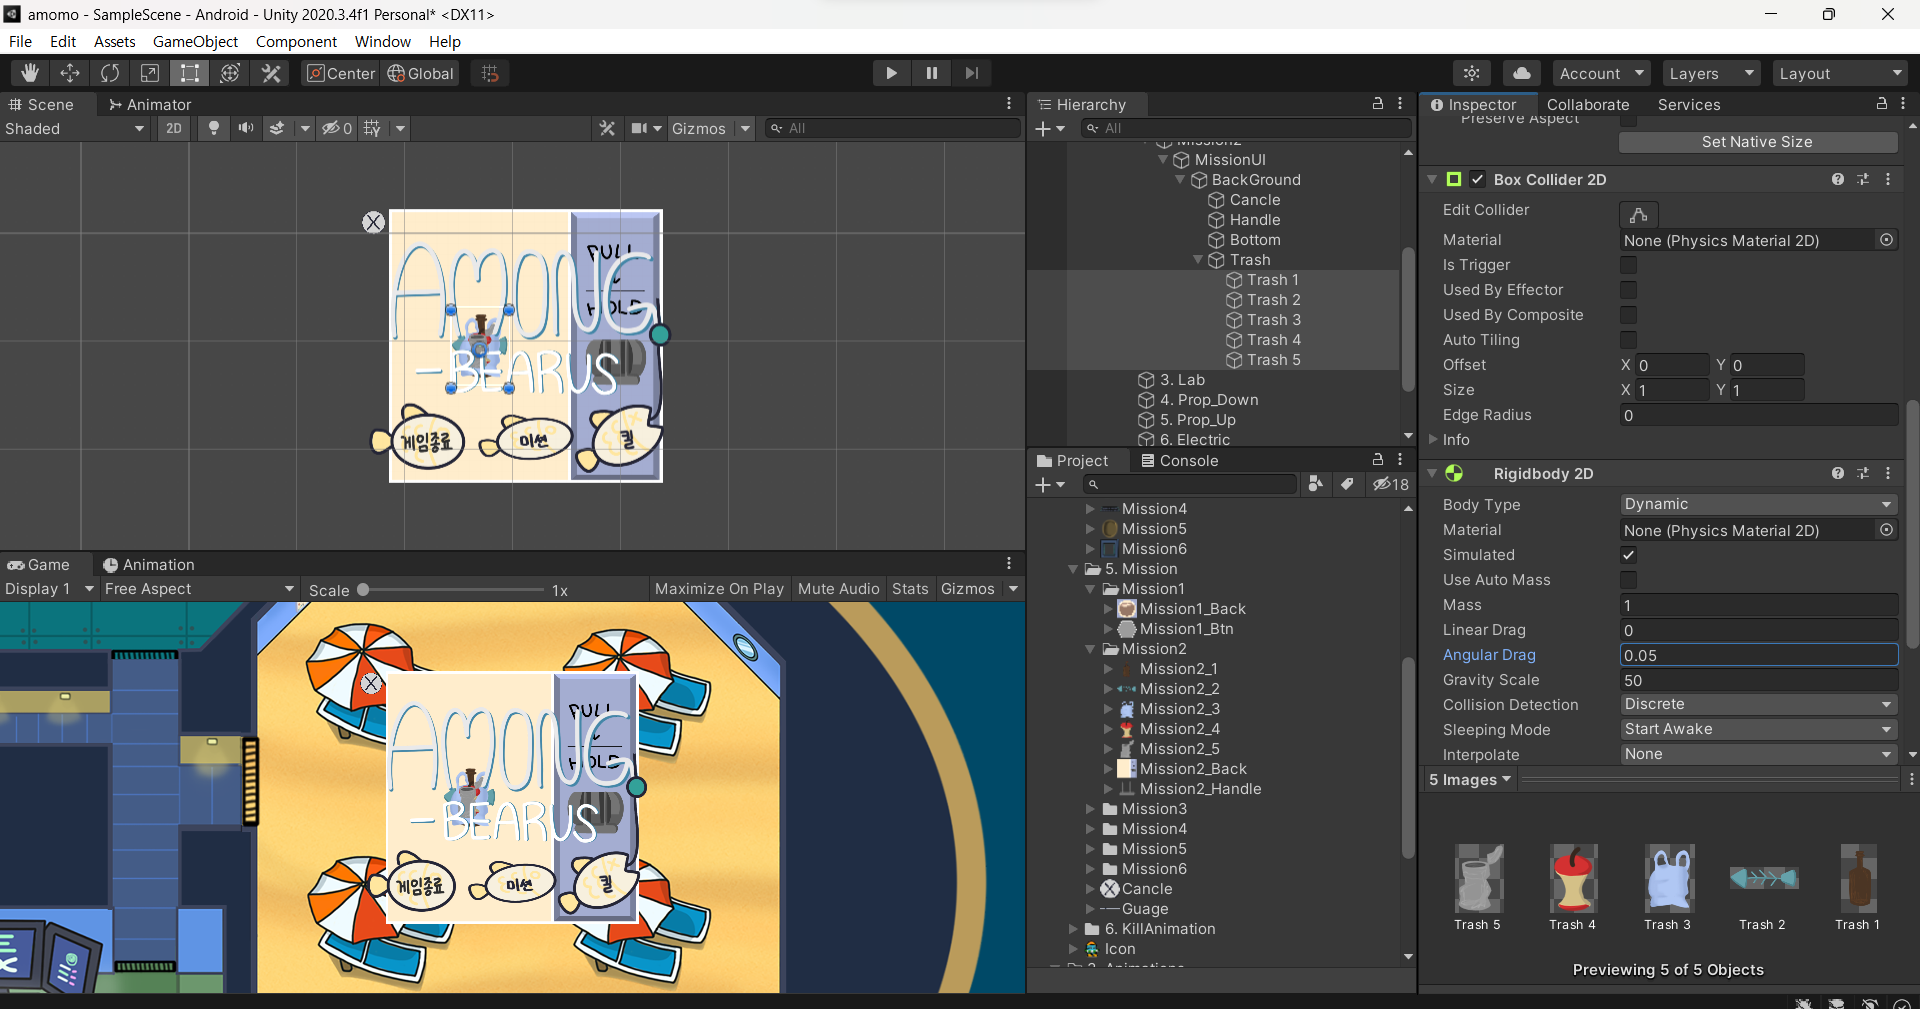Select the Rect tool
This screenshot has height=1009, width=1920.
[190, 73]
